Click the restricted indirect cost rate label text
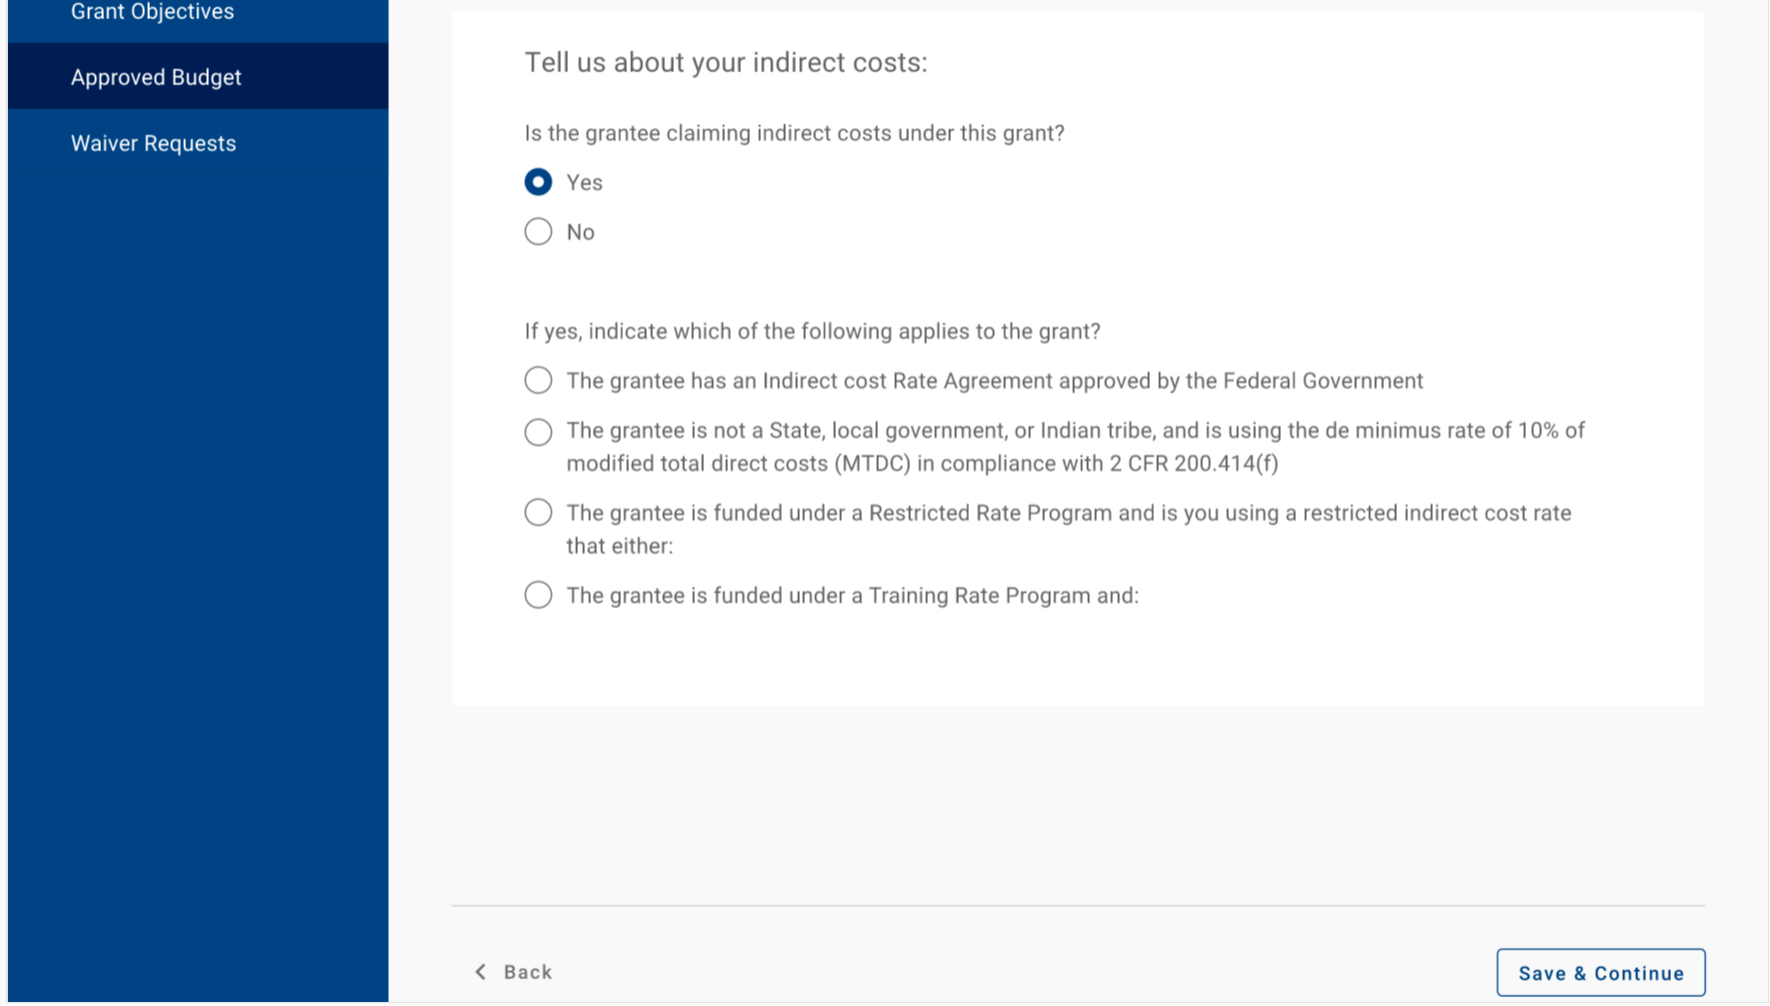Screen dimensions: 1770x1006 pos(1068,529)
